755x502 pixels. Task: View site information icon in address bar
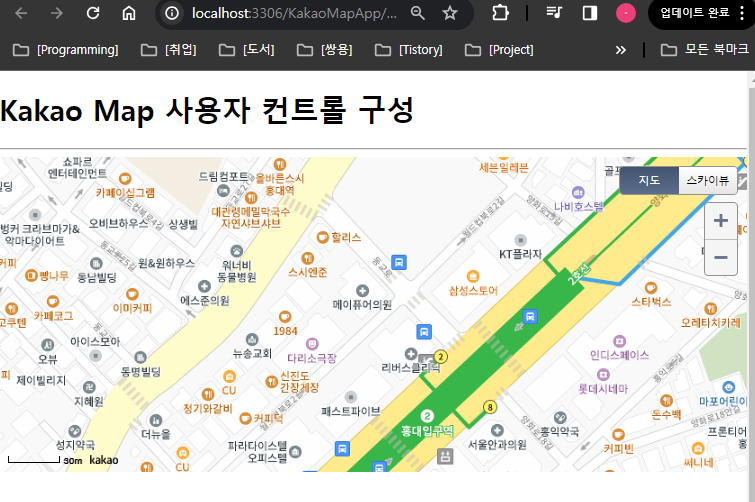[172, 13]
